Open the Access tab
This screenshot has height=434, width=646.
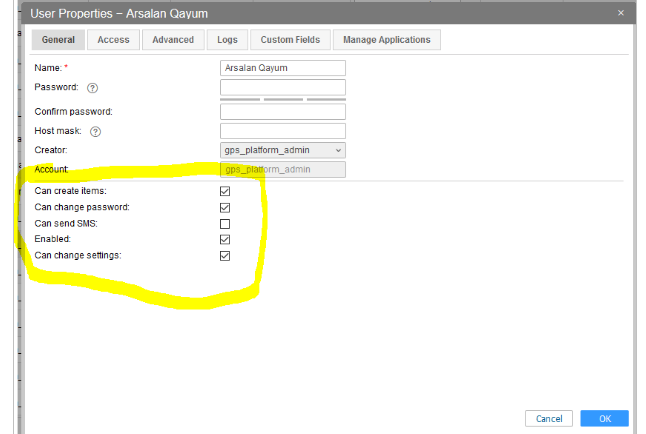pos(113,40)
